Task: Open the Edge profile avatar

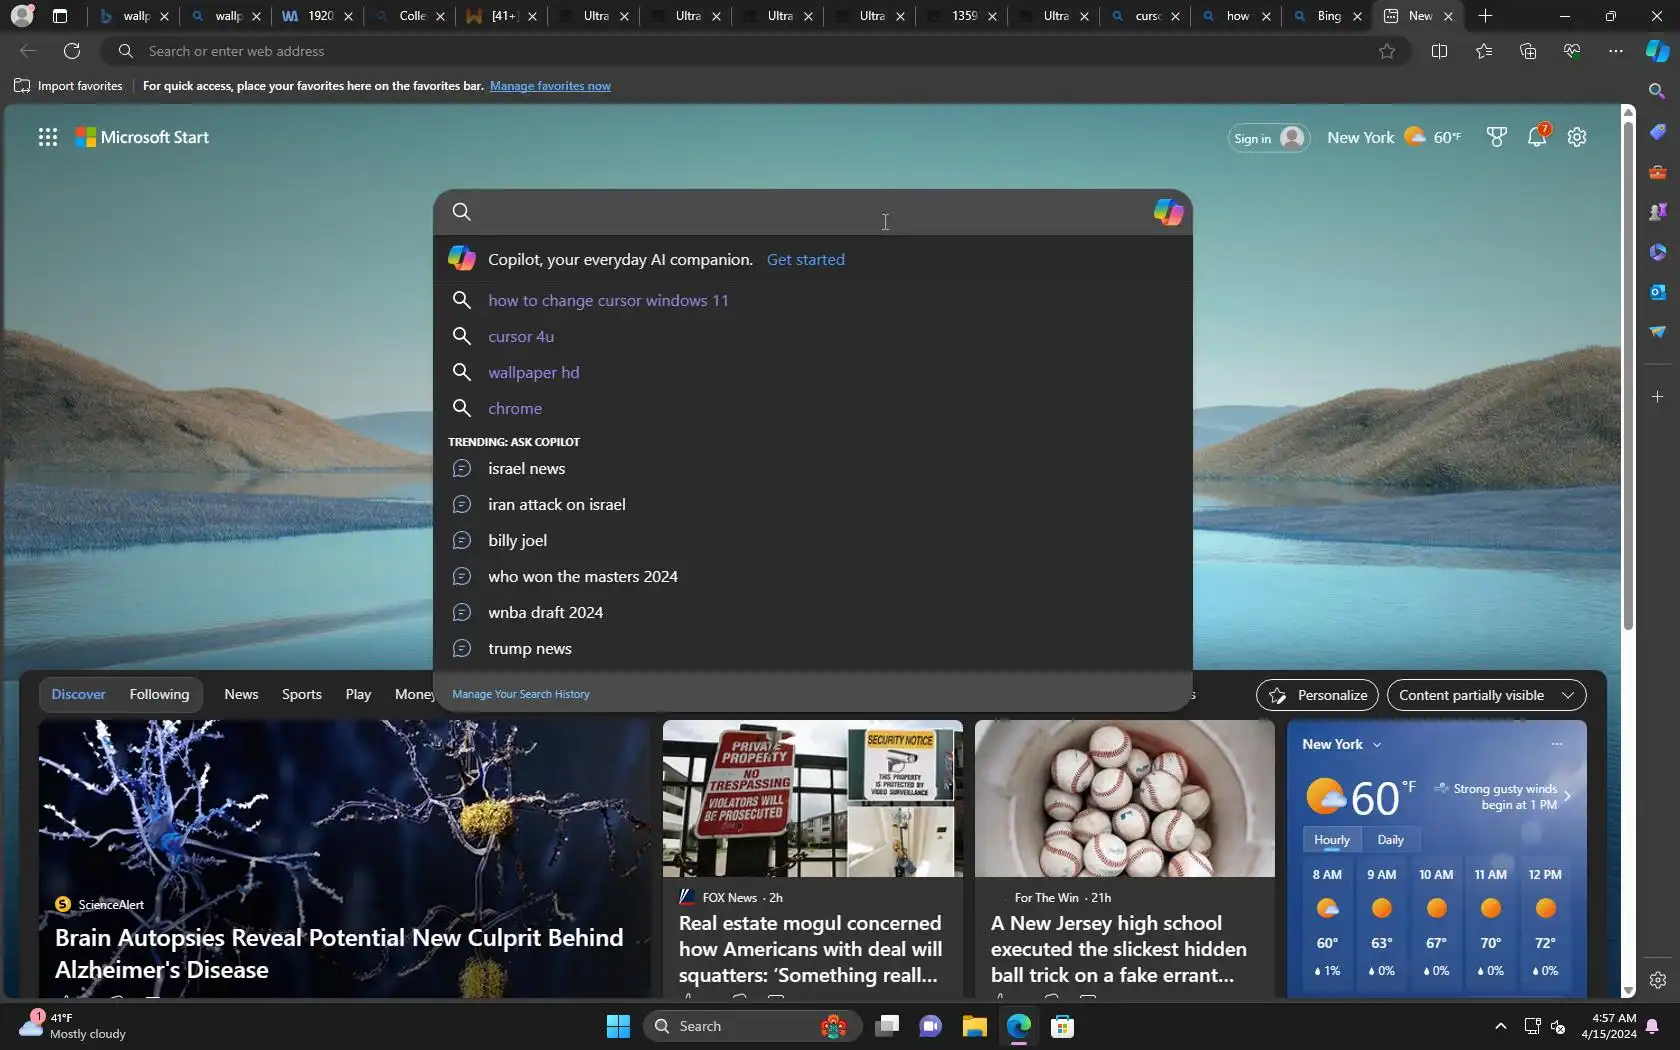Action: (22, 16)
